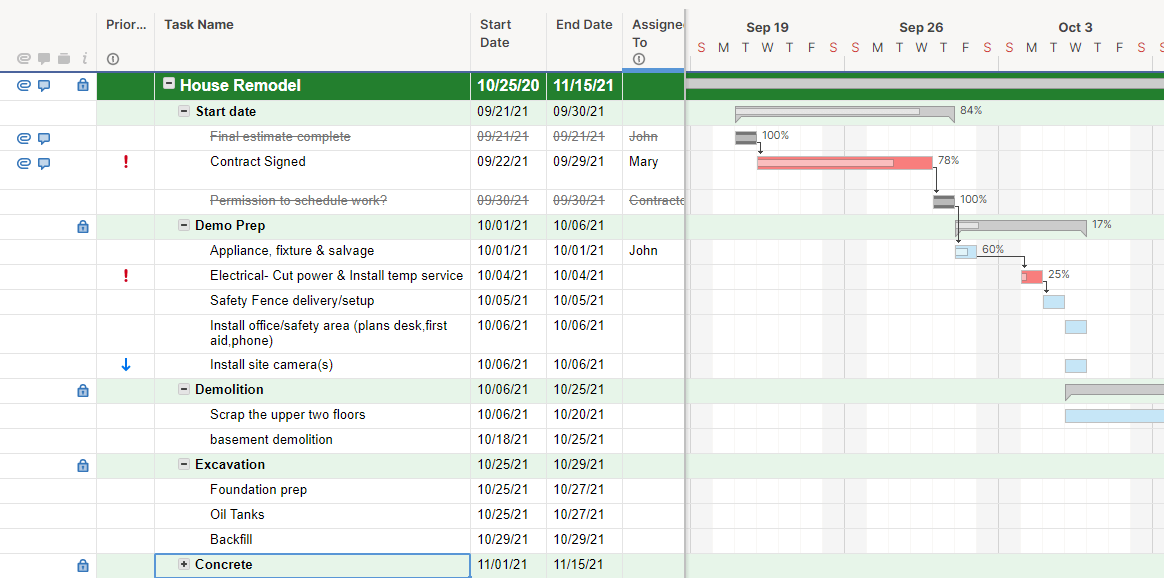Screen dimensions: 1164x578
Task: Click the Backfill task name cell
Action: click(x=231, y=539)
